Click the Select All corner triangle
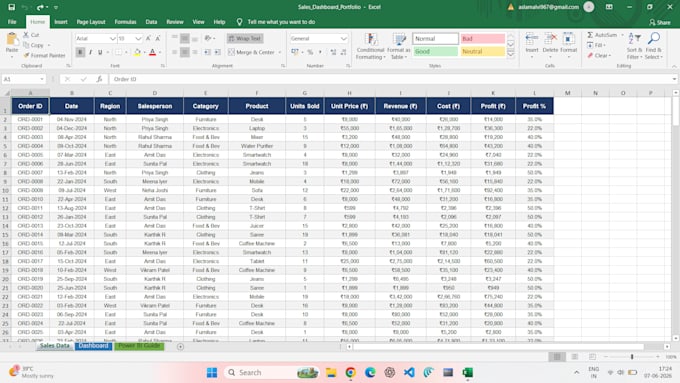Image resolution: width=680 pixels, height=383 pixels. (x=6, y=93)
